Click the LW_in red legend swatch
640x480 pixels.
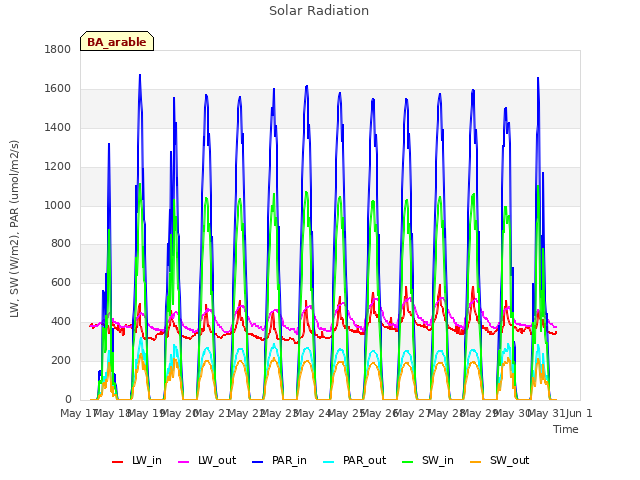117,462
